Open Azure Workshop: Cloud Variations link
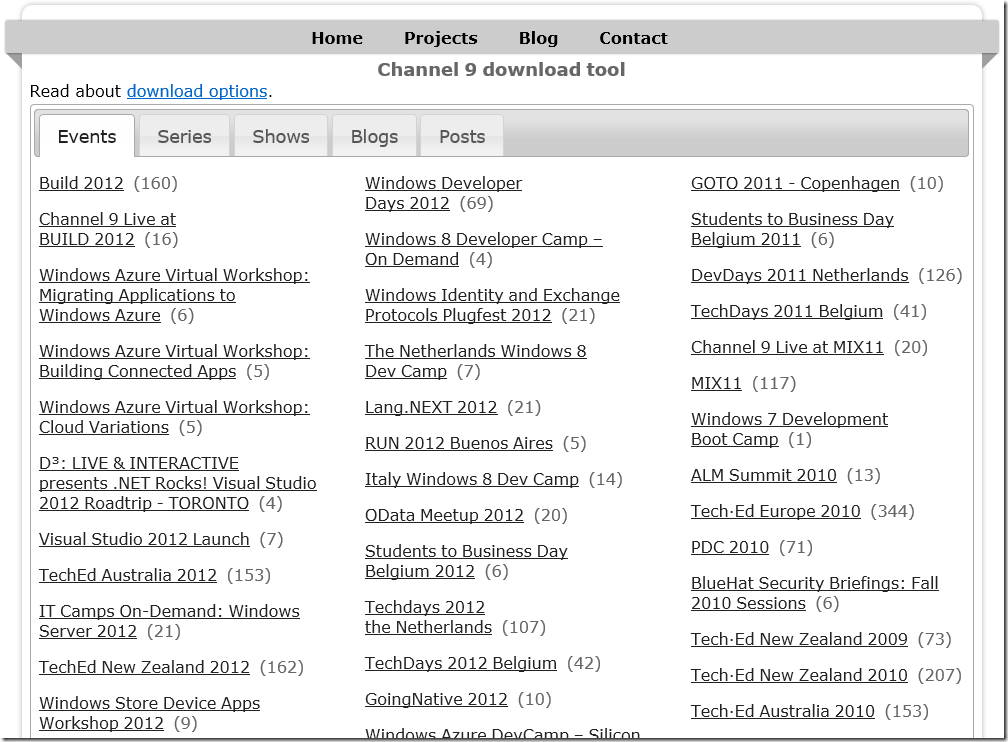 (174, 417)
